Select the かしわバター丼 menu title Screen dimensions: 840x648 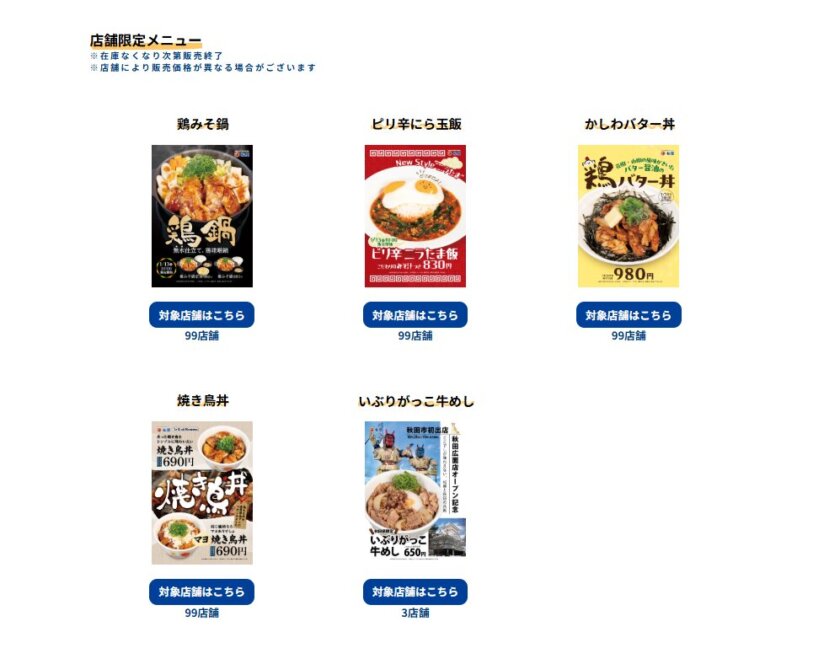coord(629,124)
